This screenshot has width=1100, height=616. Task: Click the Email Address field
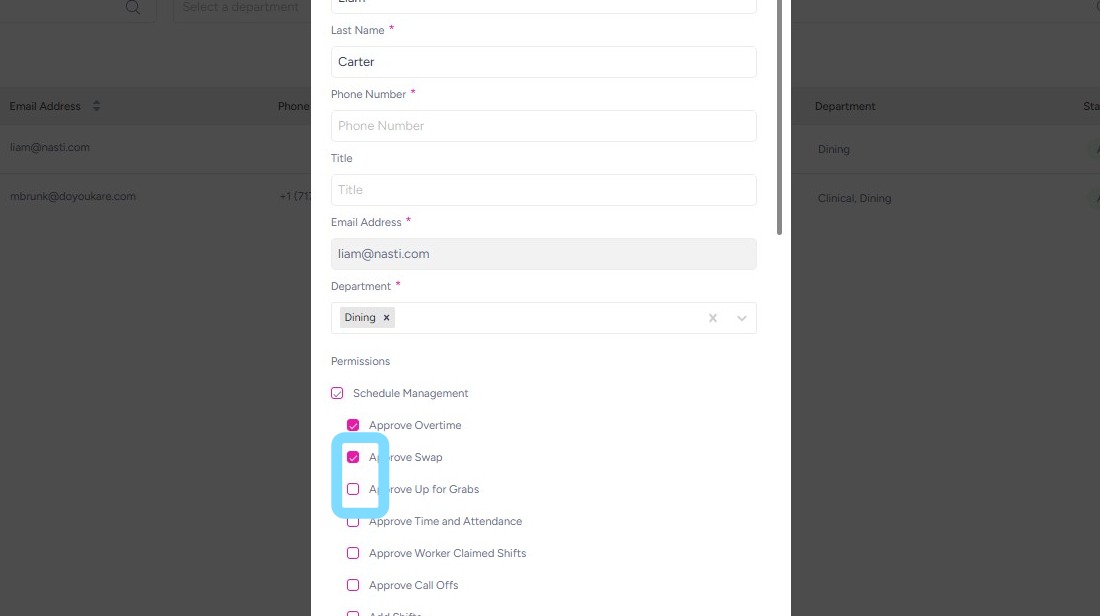(x=543, y=254)
